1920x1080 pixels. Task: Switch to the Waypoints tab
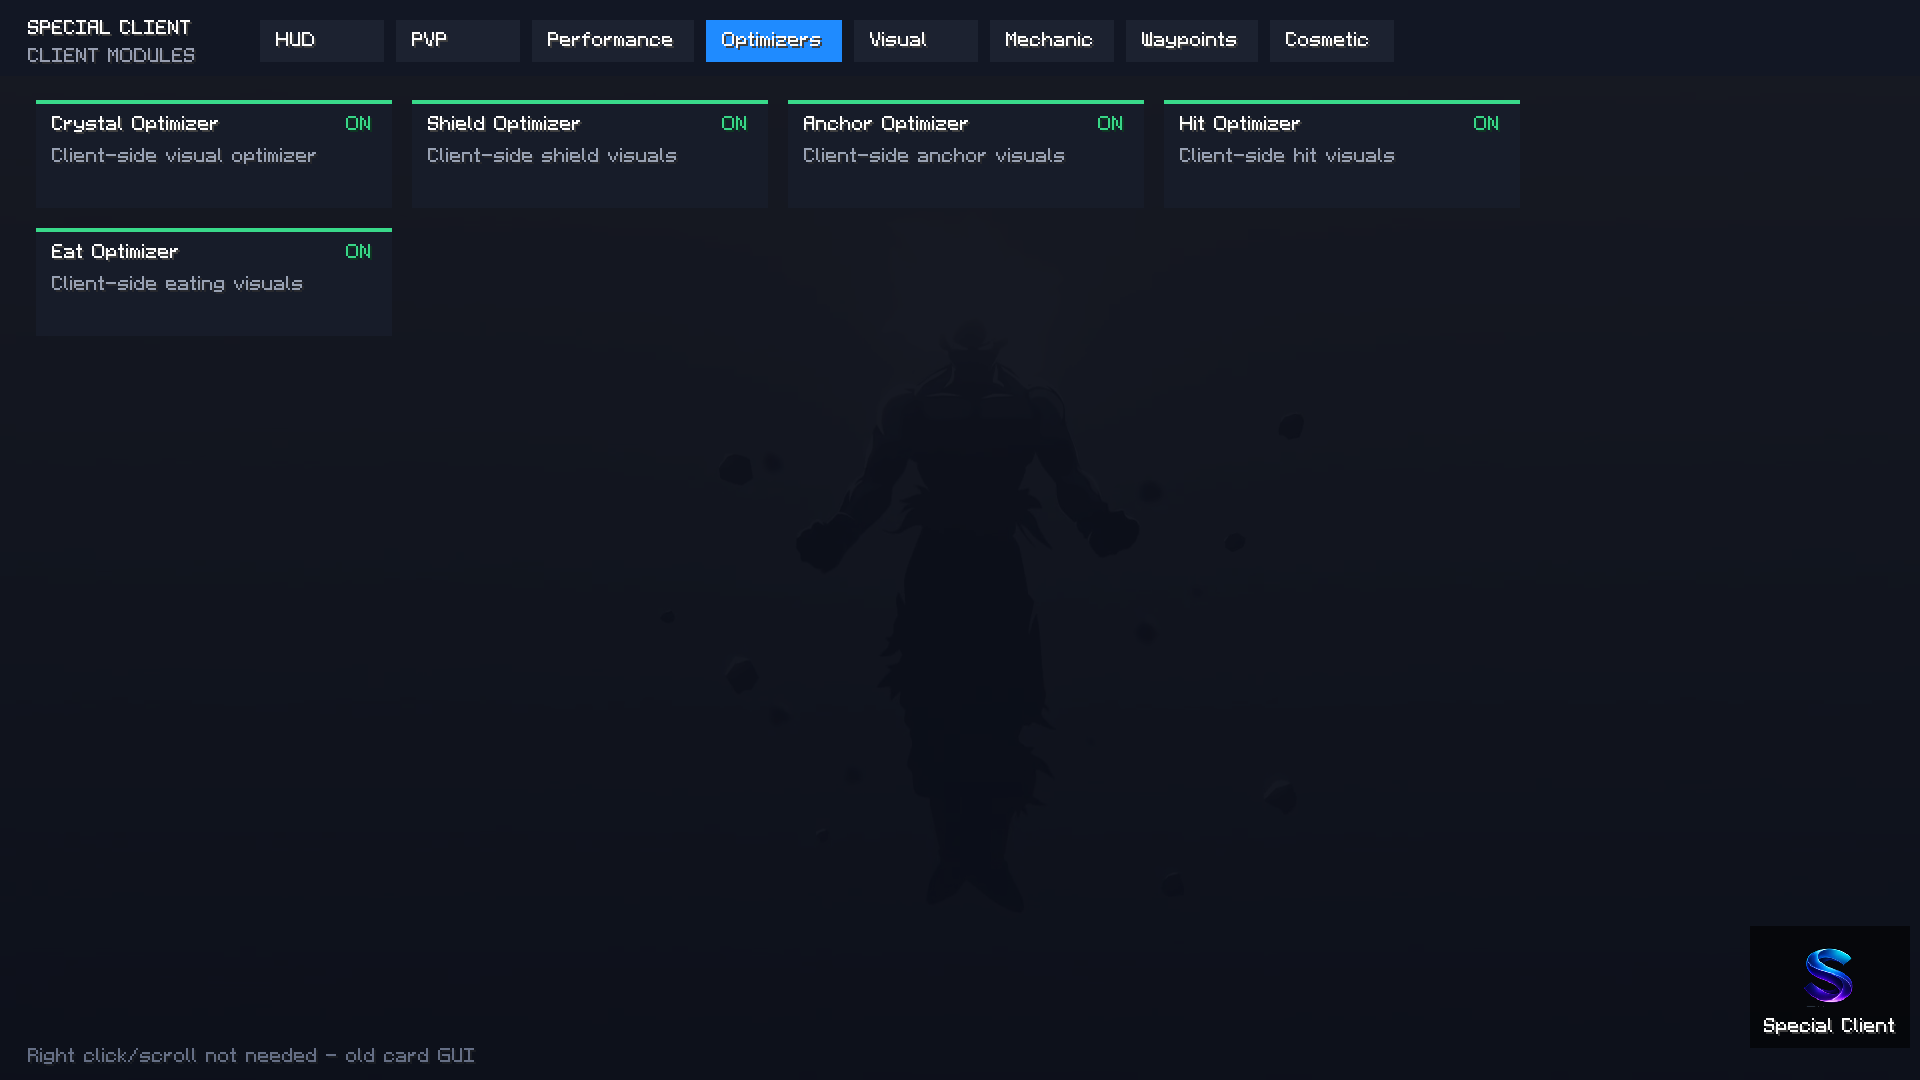pos(1191,41)
